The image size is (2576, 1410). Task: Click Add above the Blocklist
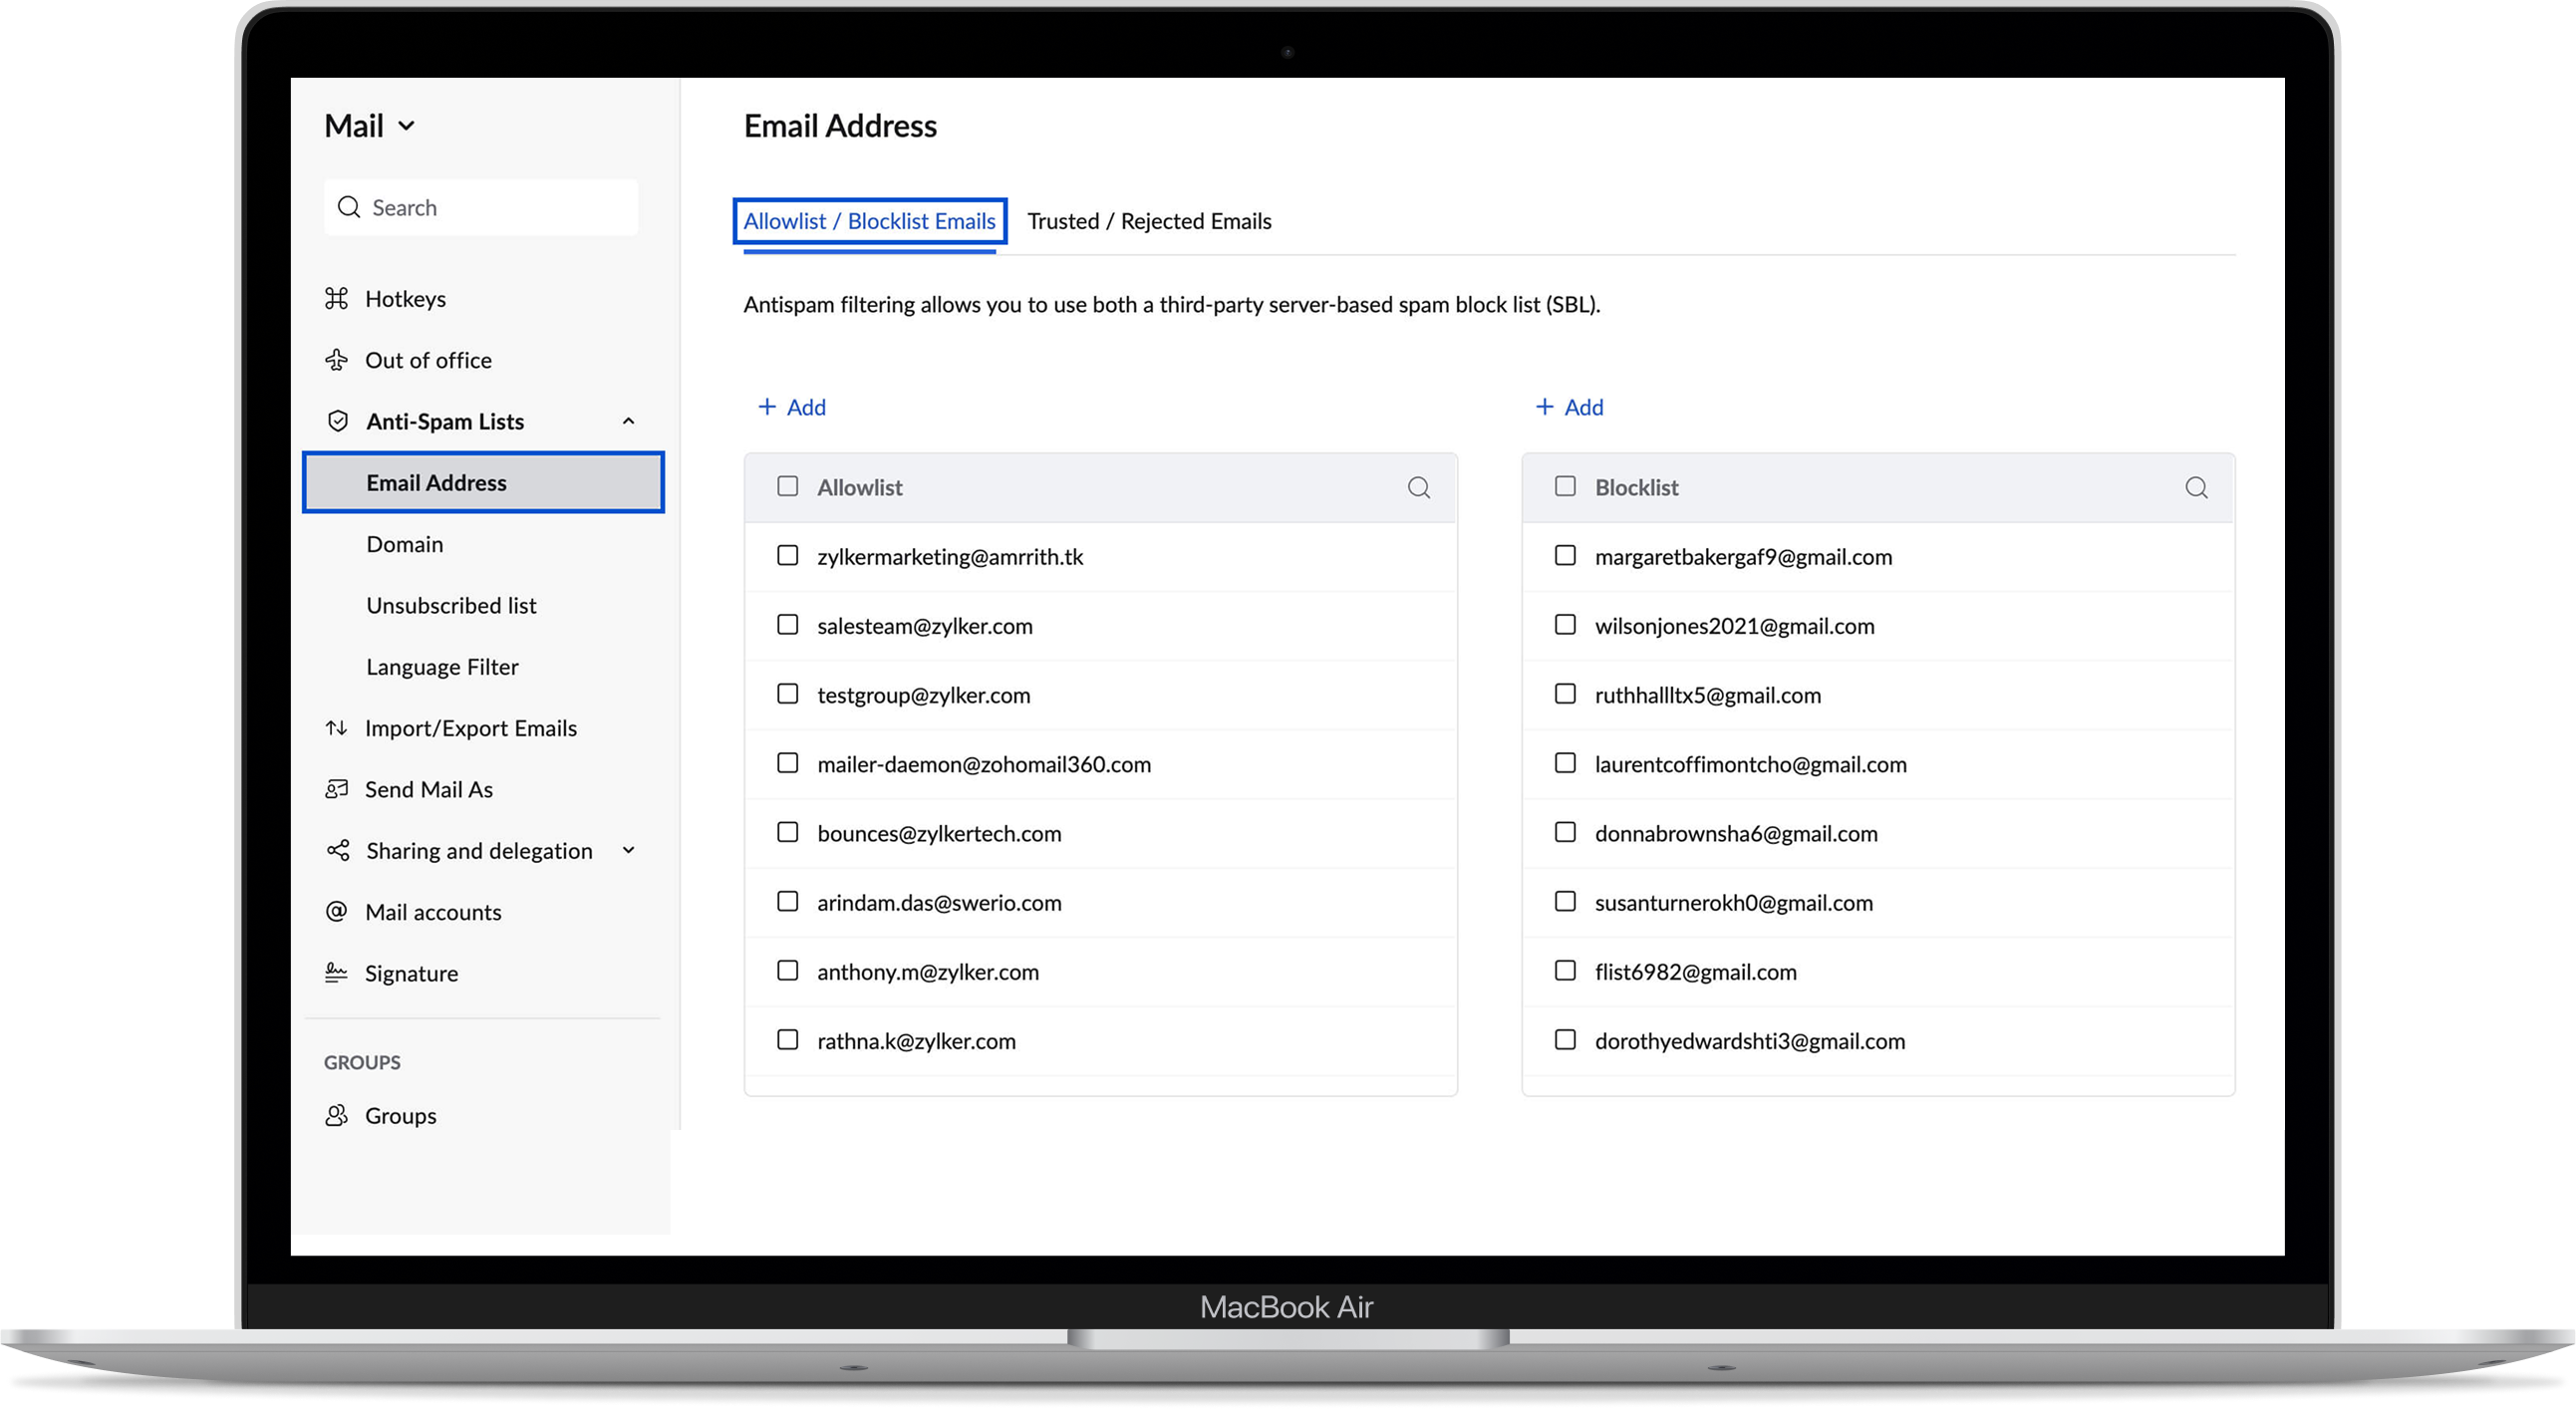pos(1569,407)
